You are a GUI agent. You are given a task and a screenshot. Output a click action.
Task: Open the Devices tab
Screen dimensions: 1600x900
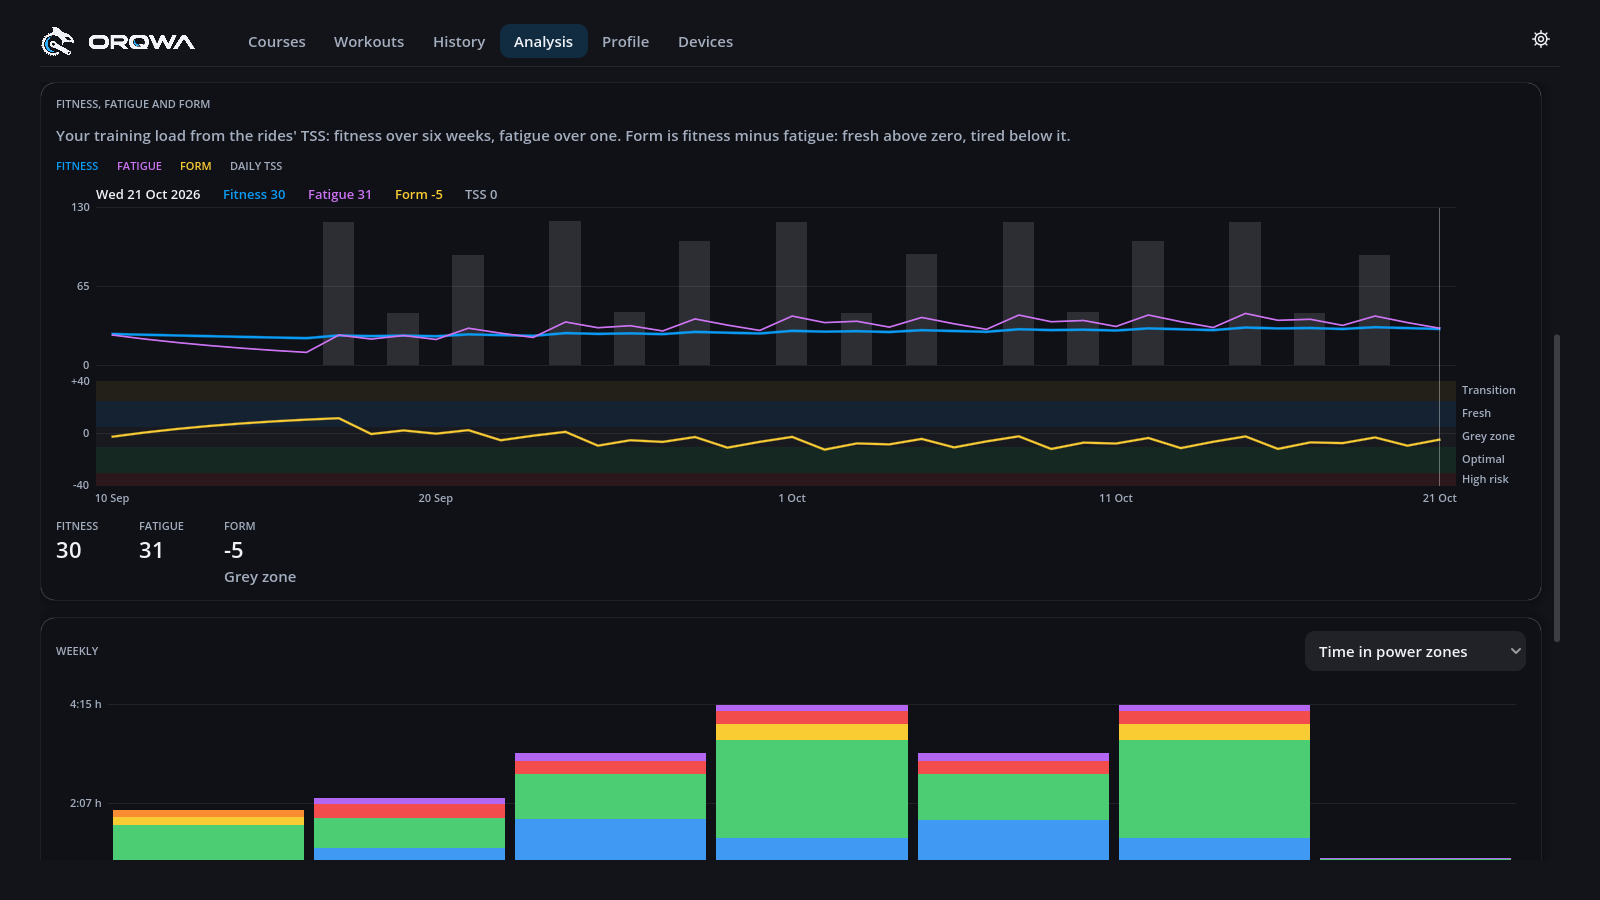pos(705,42)
